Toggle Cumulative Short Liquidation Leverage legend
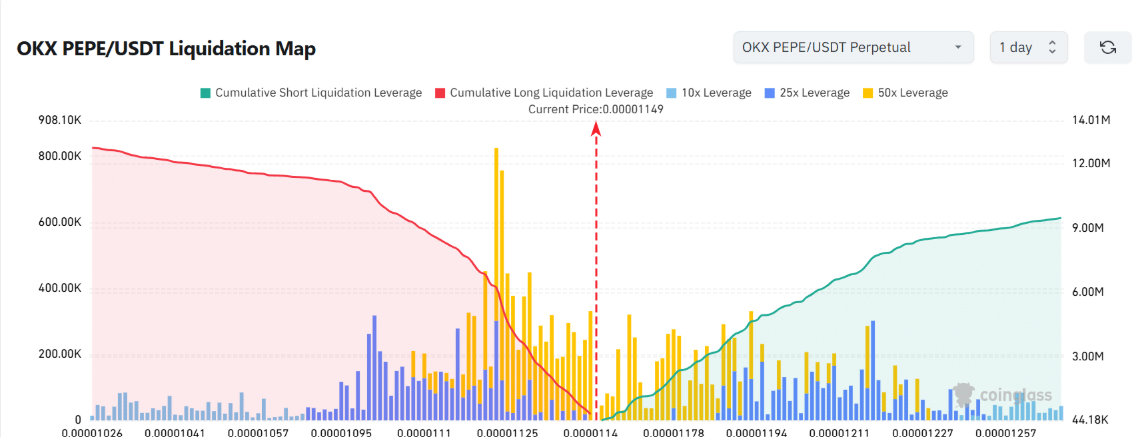The height and width of the screenshot is (437, 1142). click(x=311, y=93)
